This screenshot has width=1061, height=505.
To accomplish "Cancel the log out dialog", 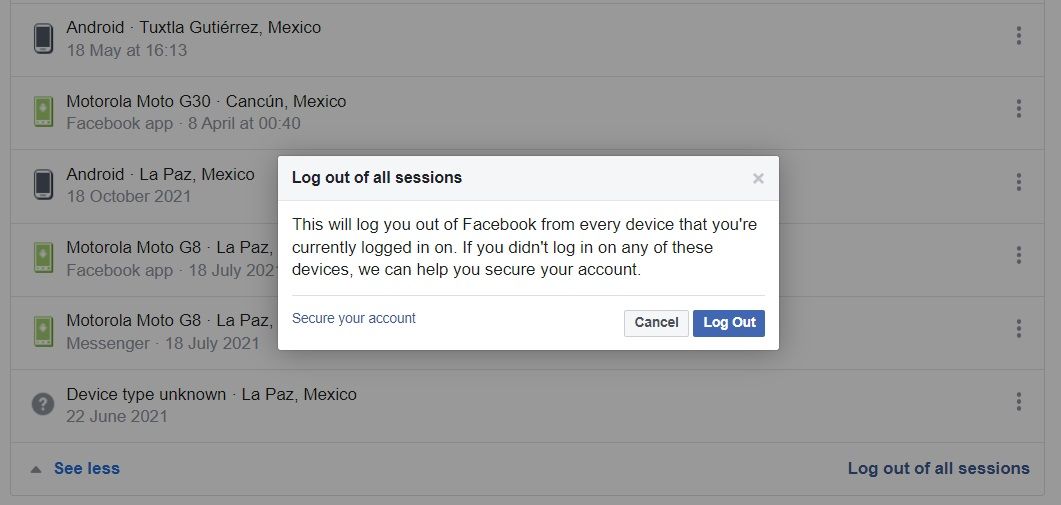I will point(656,323).
